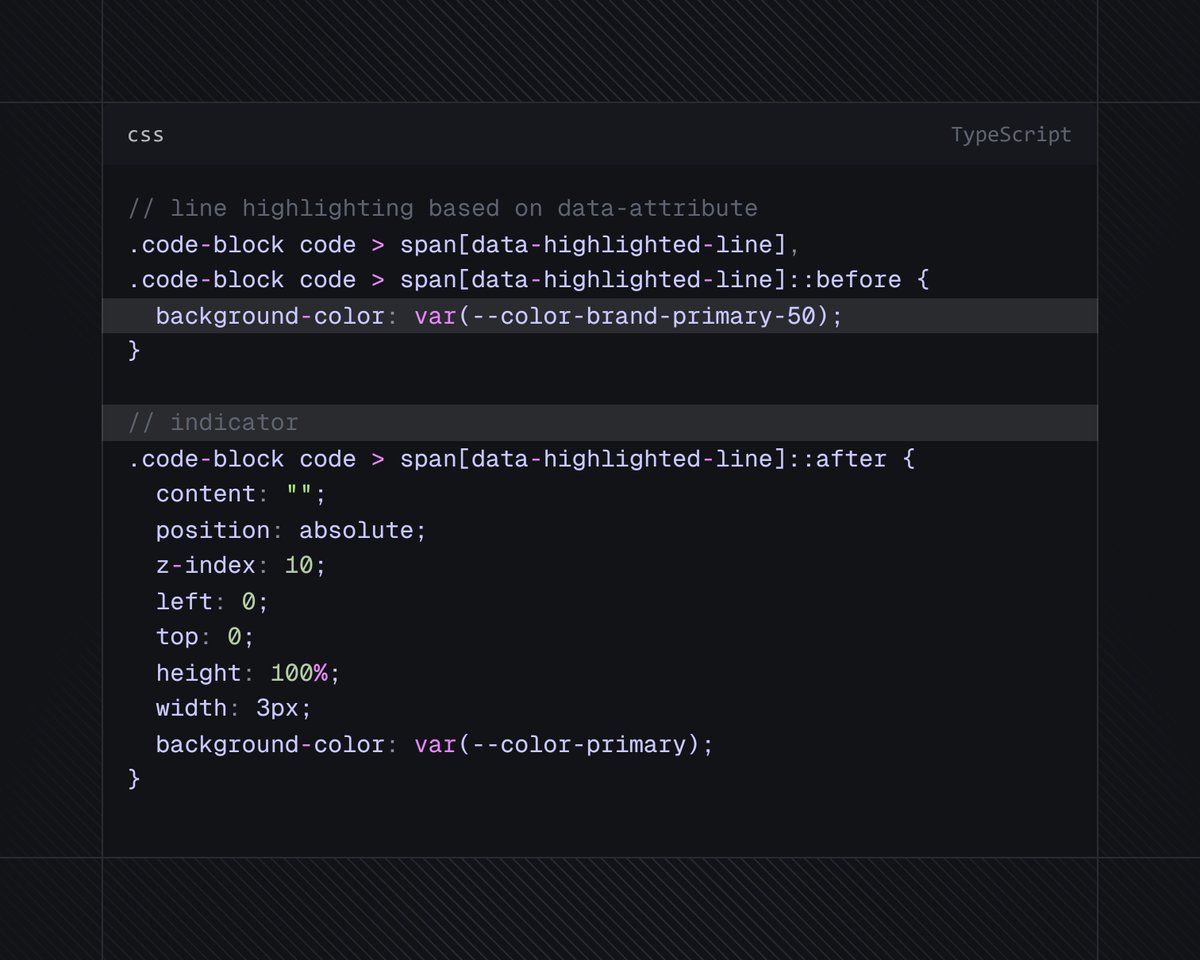Click highlighted line 'background-color: var(--color-brand-primary-50);'

(x=600, y=316)
